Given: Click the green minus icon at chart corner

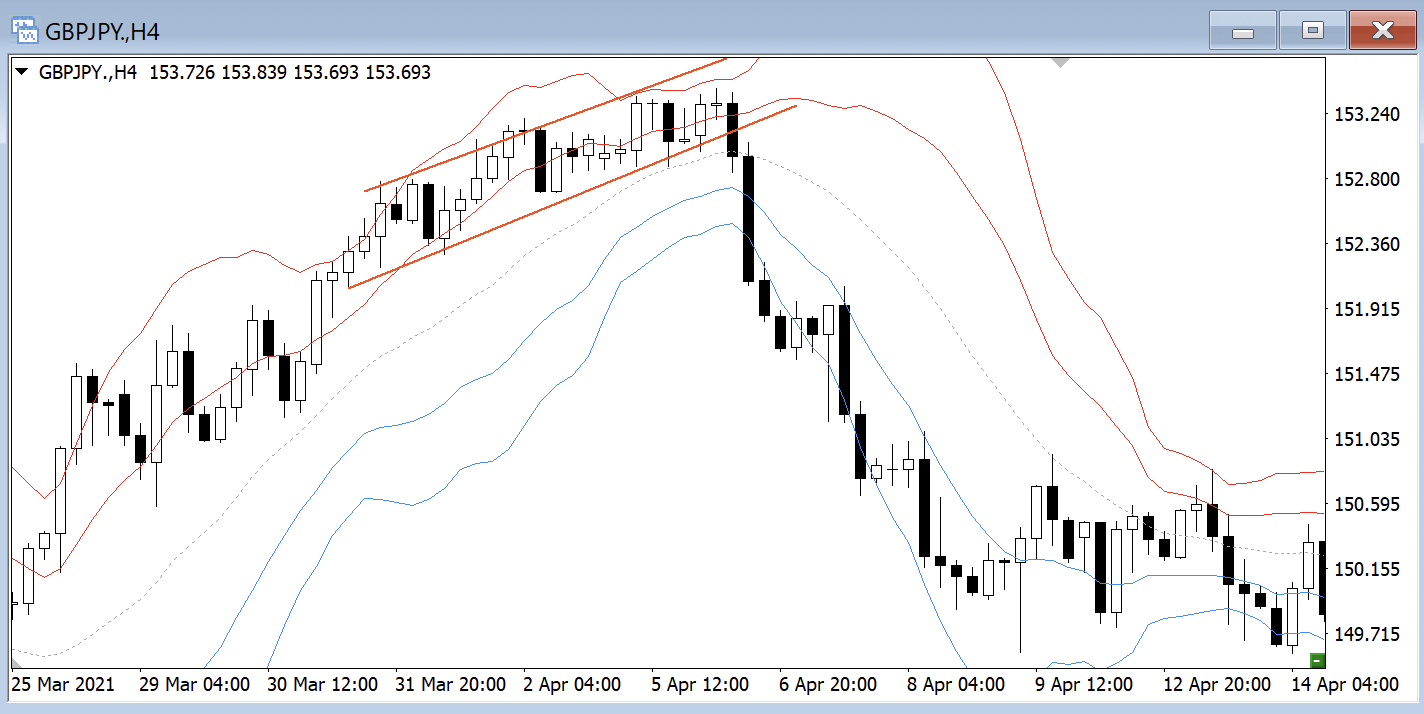Looking at the screenshot, I should pos(1317,660).
